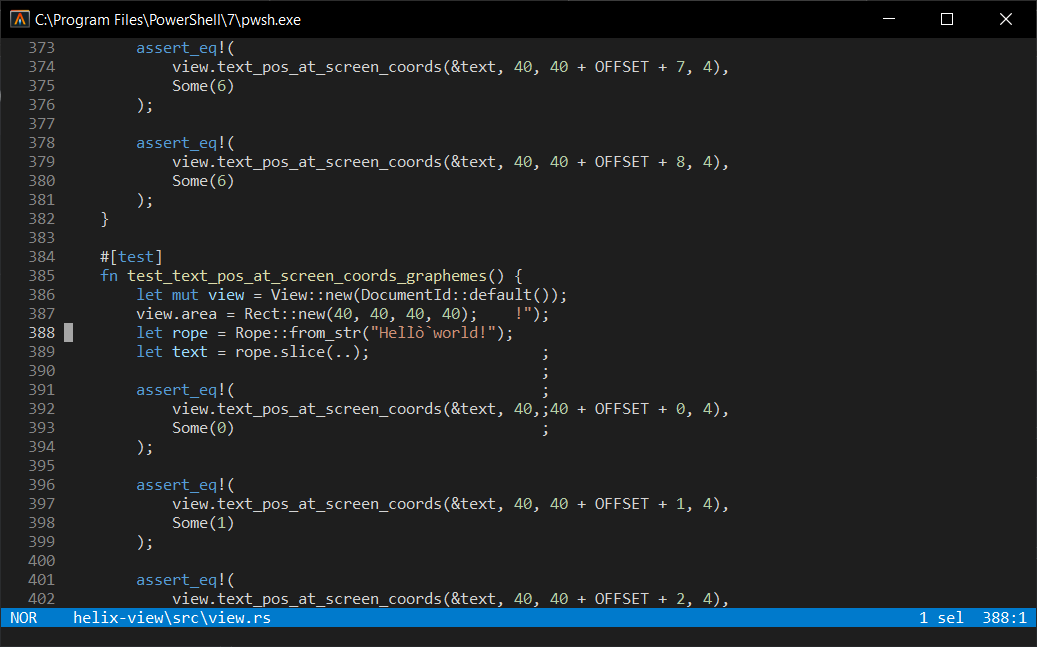Click the ');' on line 399
Image resolution: width=1037 pixels, height=647 pixels.
coord(145,542)
